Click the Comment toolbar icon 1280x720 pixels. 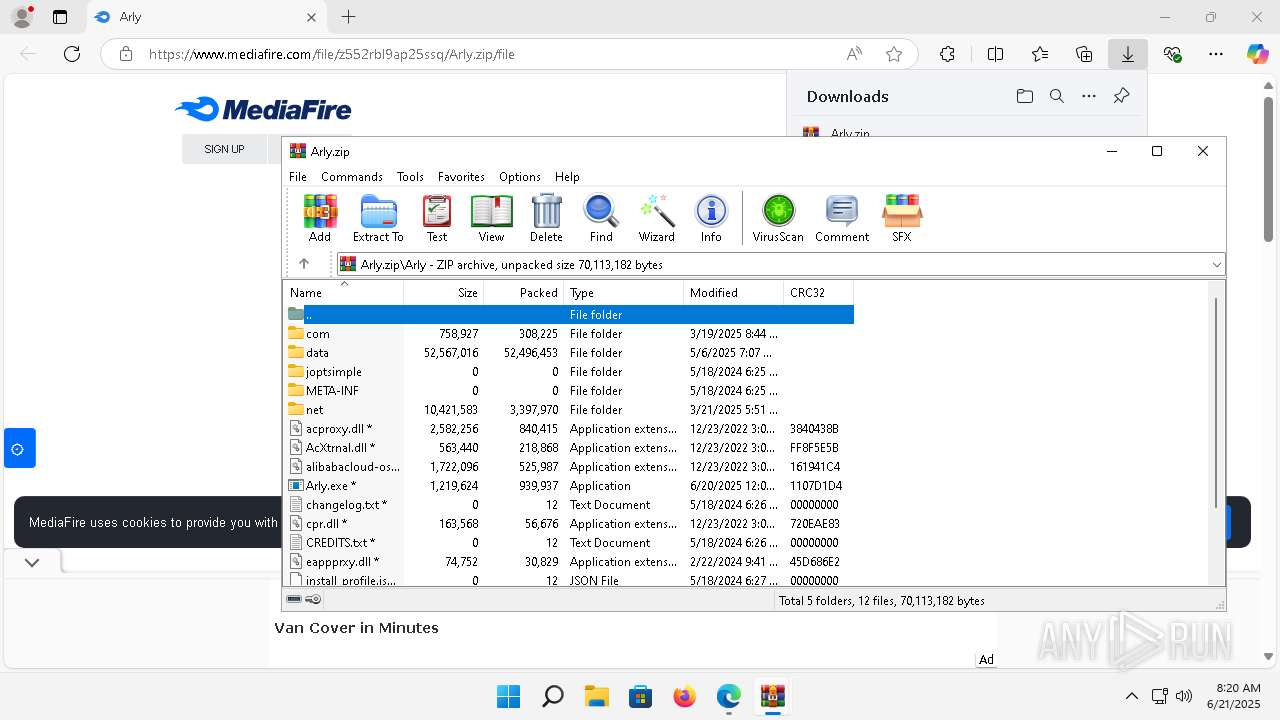pos(842,218)
